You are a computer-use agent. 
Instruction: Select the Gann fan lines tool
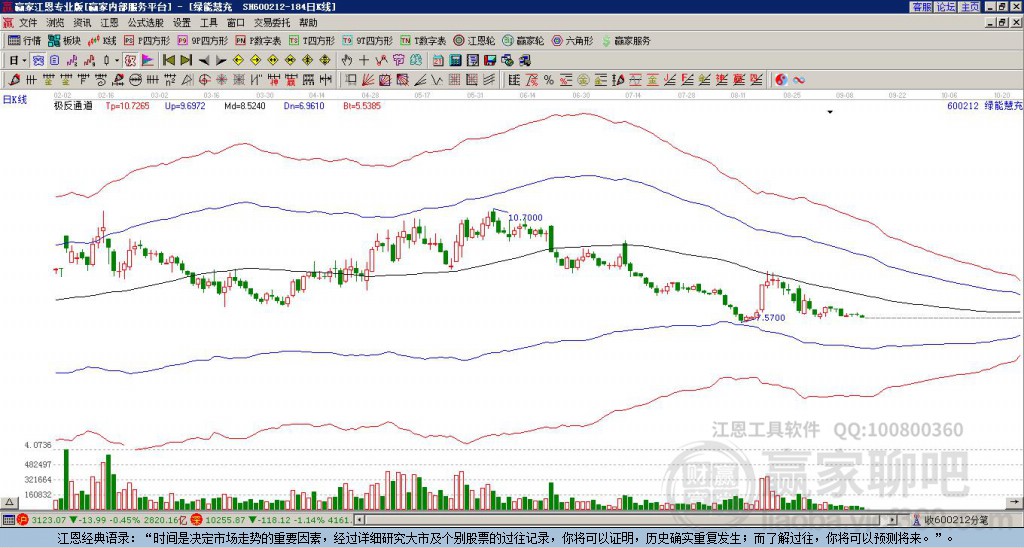[367, 80]
